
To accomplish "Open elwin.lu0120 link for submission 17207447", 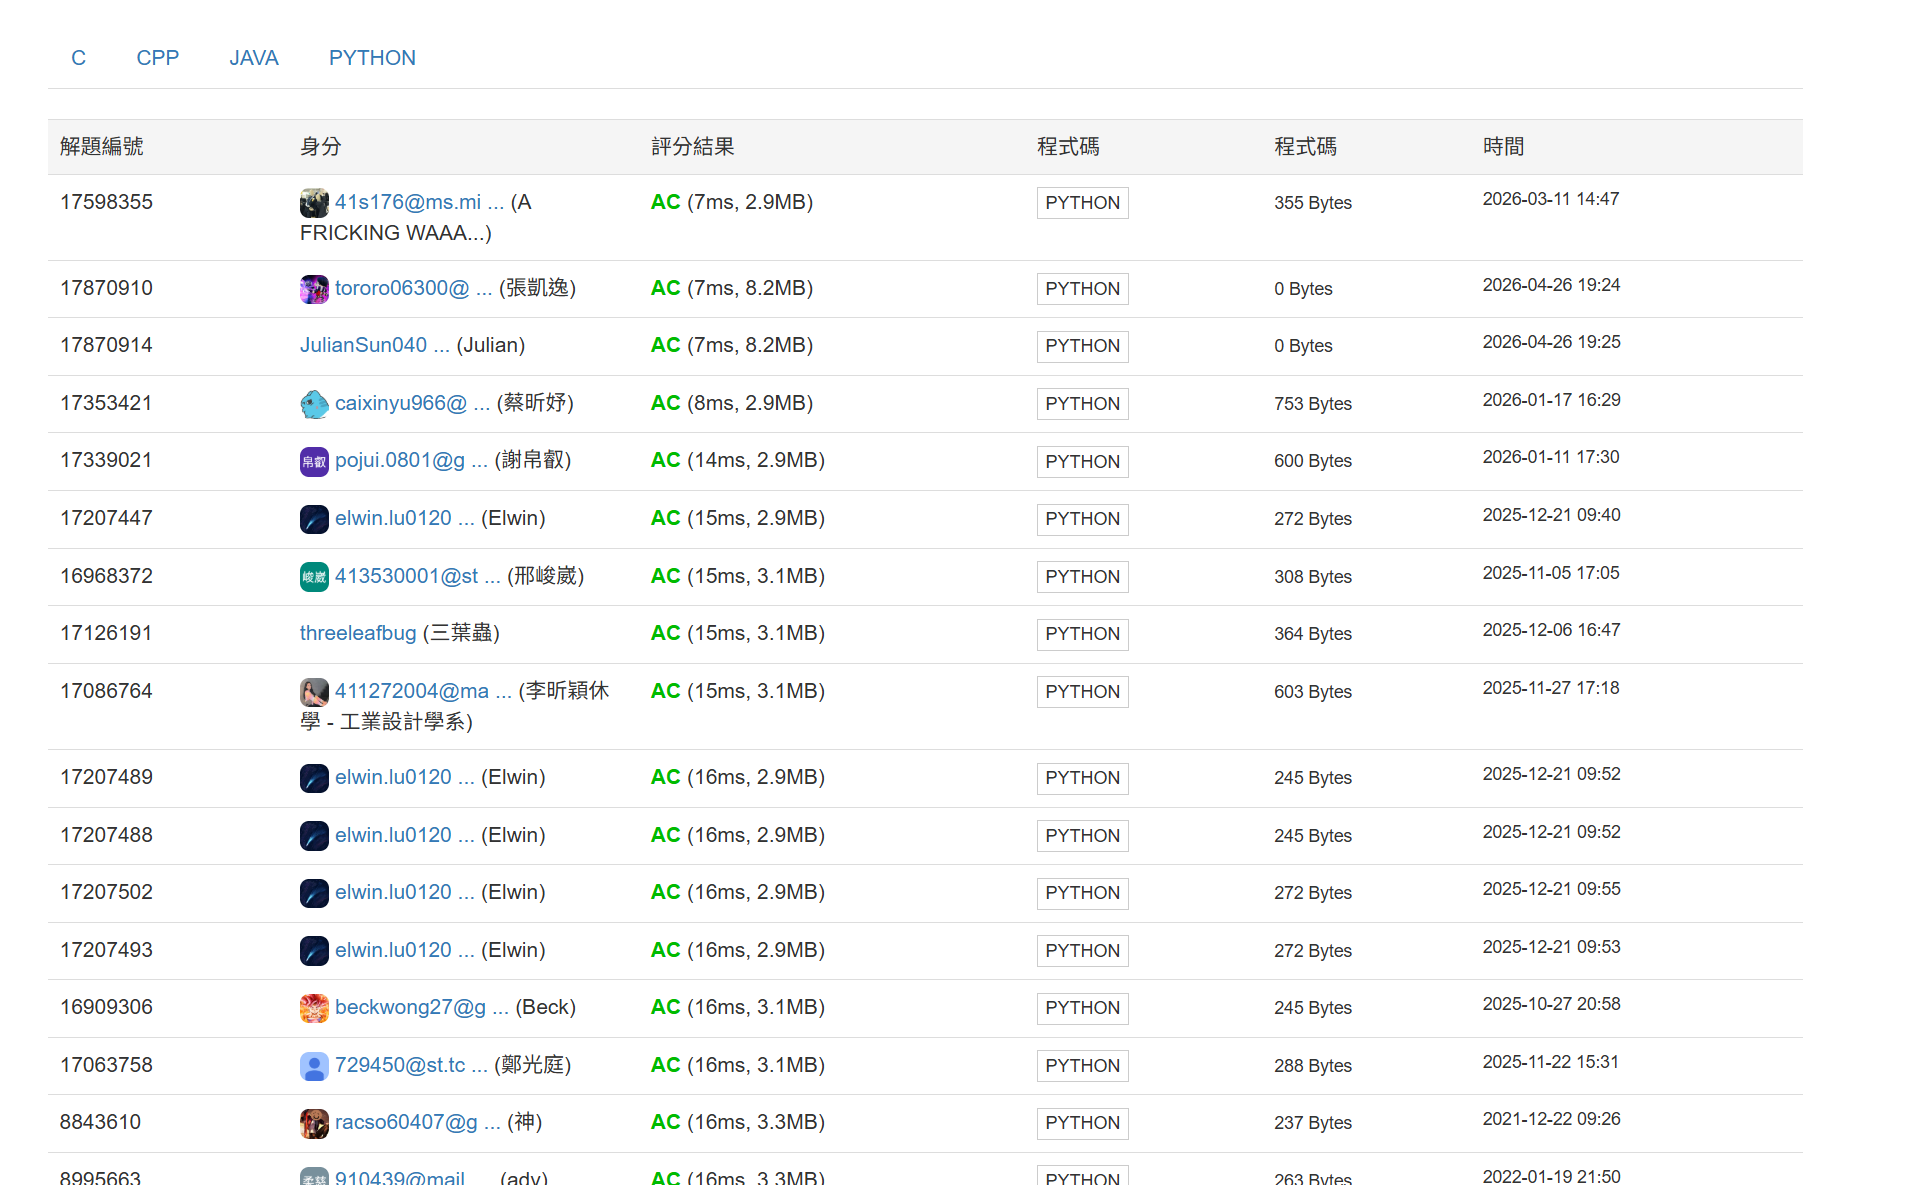I will (x=405, y=518).
